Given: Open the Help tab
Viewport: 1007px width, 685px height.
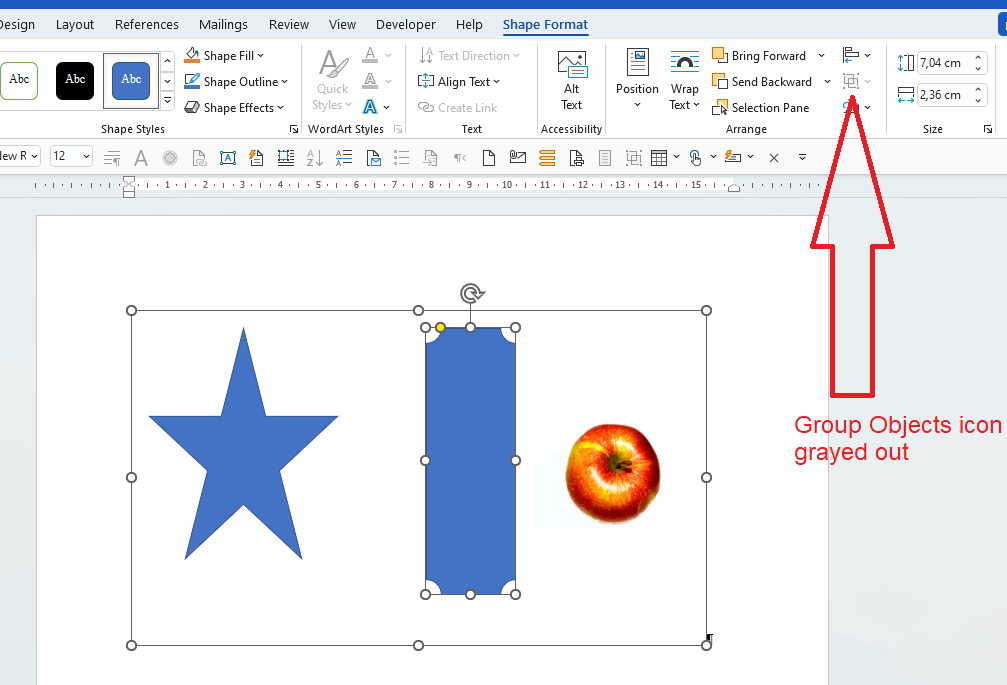Looking at the screenshot, I should pos(469,24).
